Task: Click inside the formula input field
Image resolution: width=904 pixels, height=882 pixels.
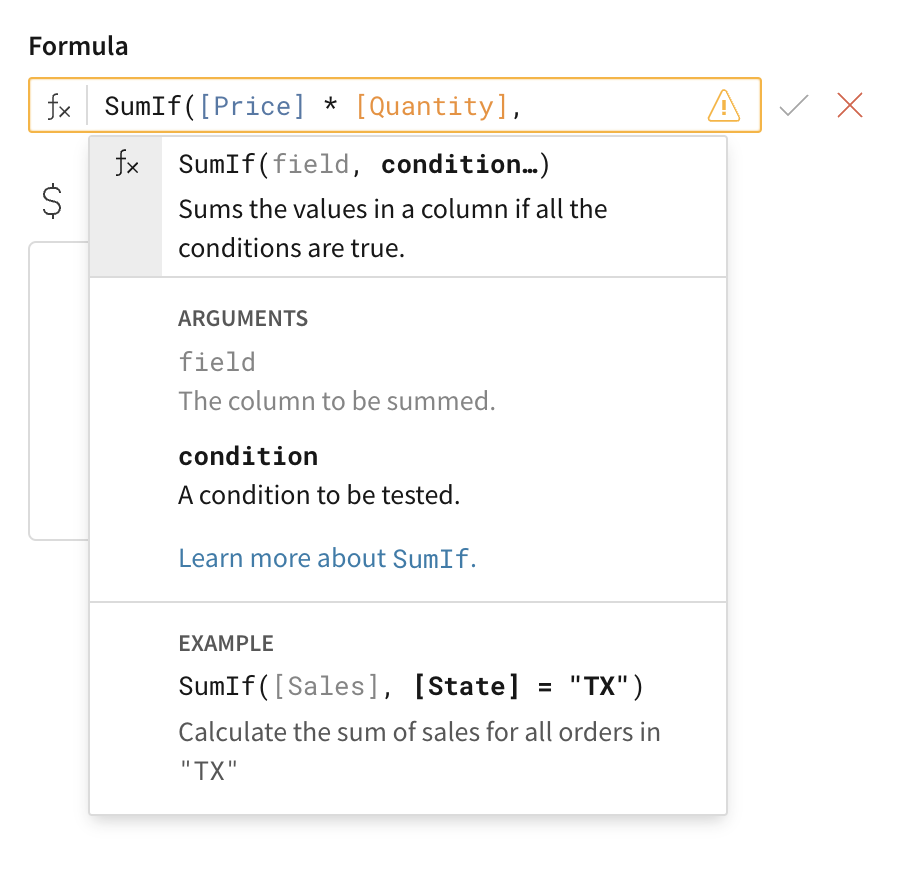Action: coord(610,106)
